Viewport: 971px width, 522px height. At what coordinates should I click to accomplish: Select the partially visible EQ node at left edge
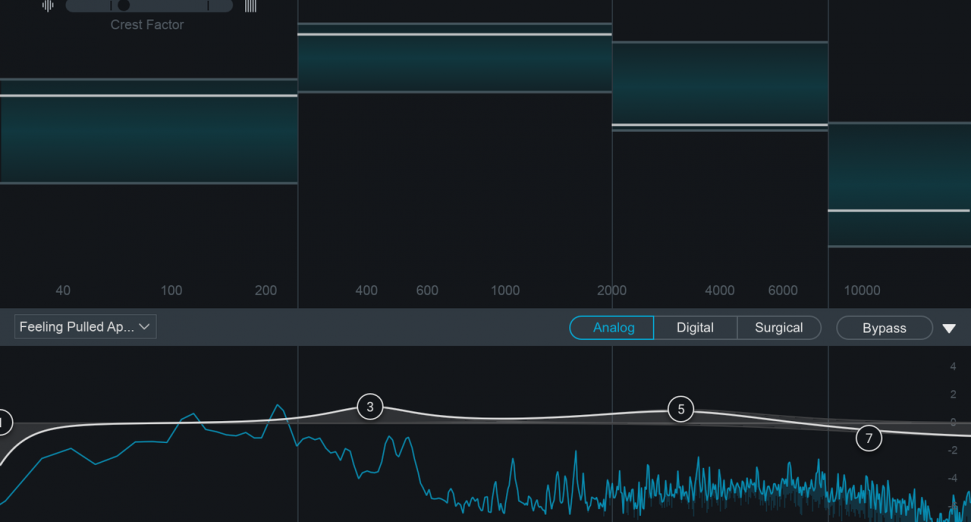[3, 424]
